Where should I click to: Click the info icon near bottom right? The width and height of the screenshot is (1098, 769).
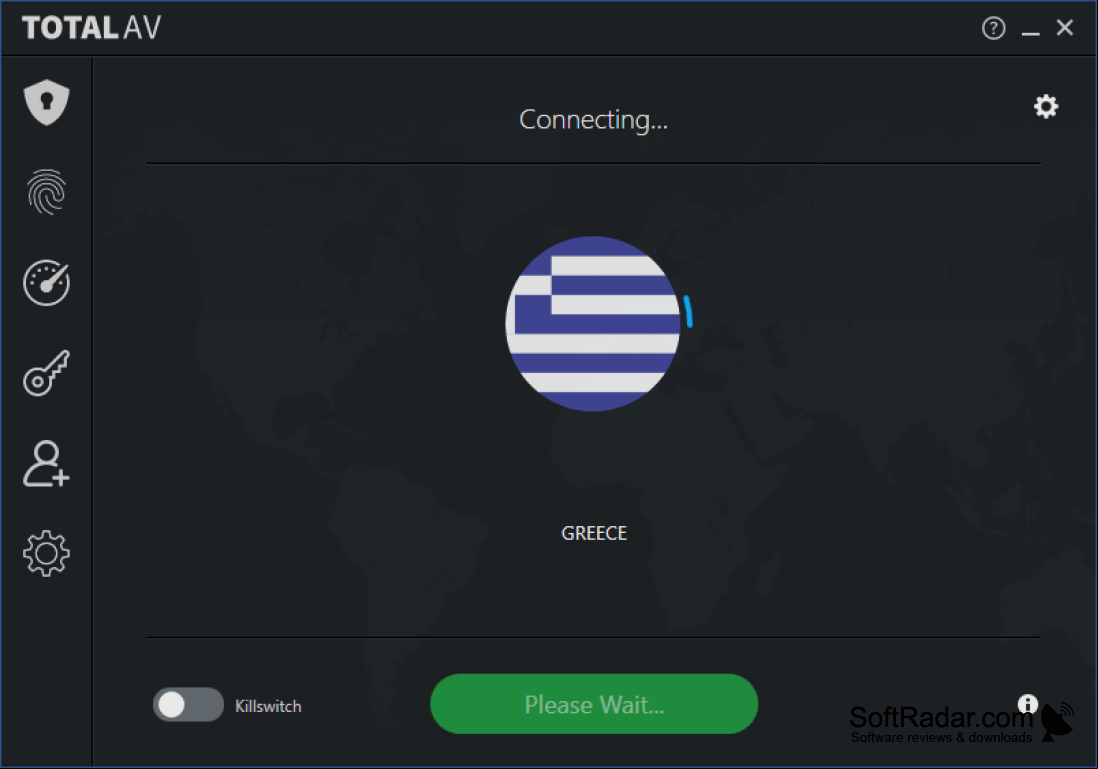click(1027, 704)
